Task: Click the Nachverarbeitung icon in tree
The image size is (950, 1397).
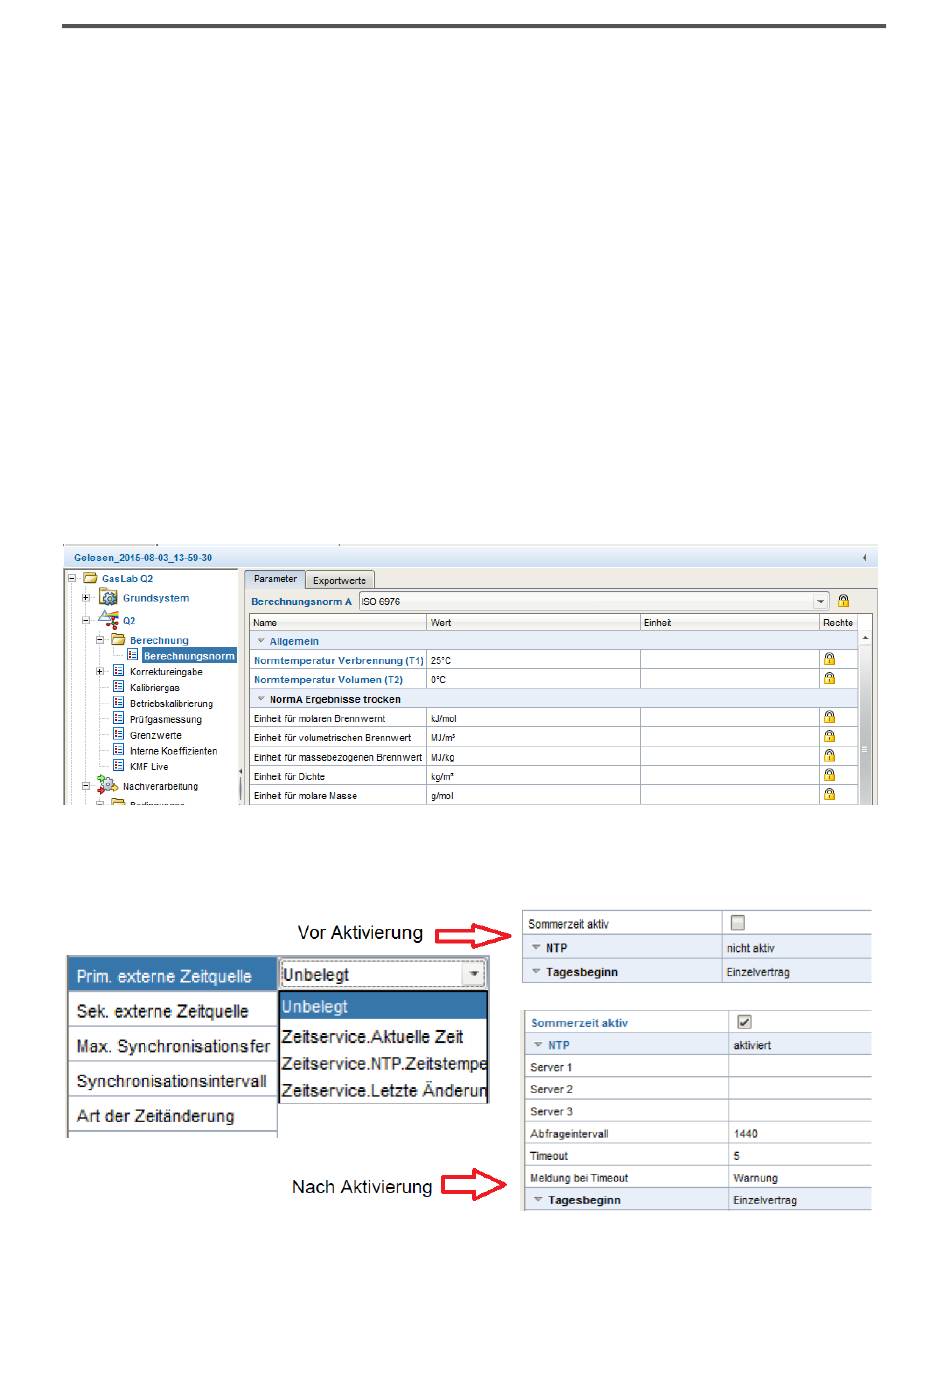Action: [107, 786]
